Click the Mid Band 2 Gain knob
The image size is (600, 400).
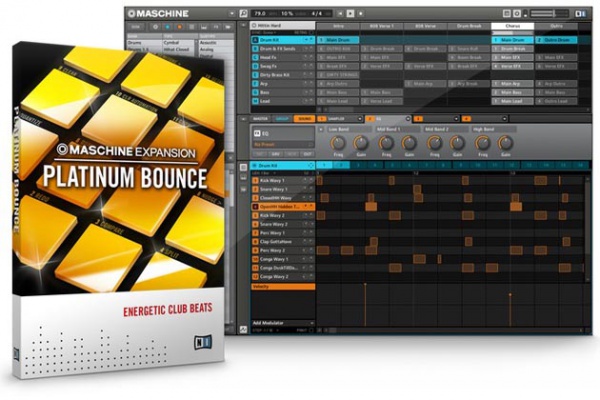[x=457, y=143]
